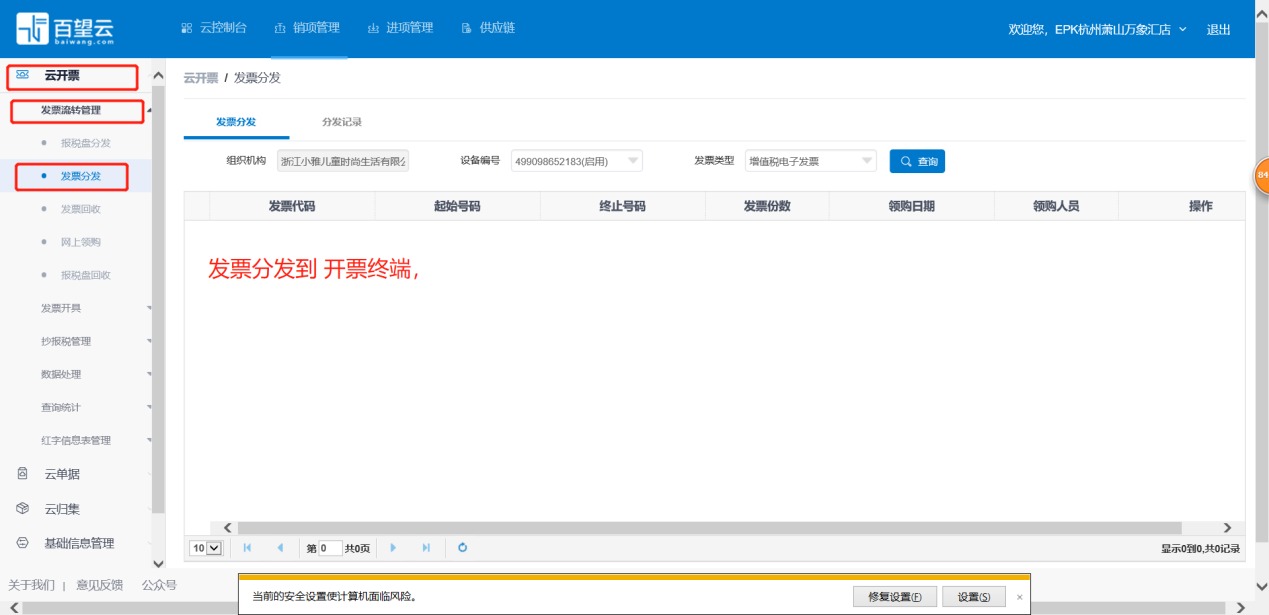Expand the user account dropdown arrow
1269x615 pixels.
1183,29
